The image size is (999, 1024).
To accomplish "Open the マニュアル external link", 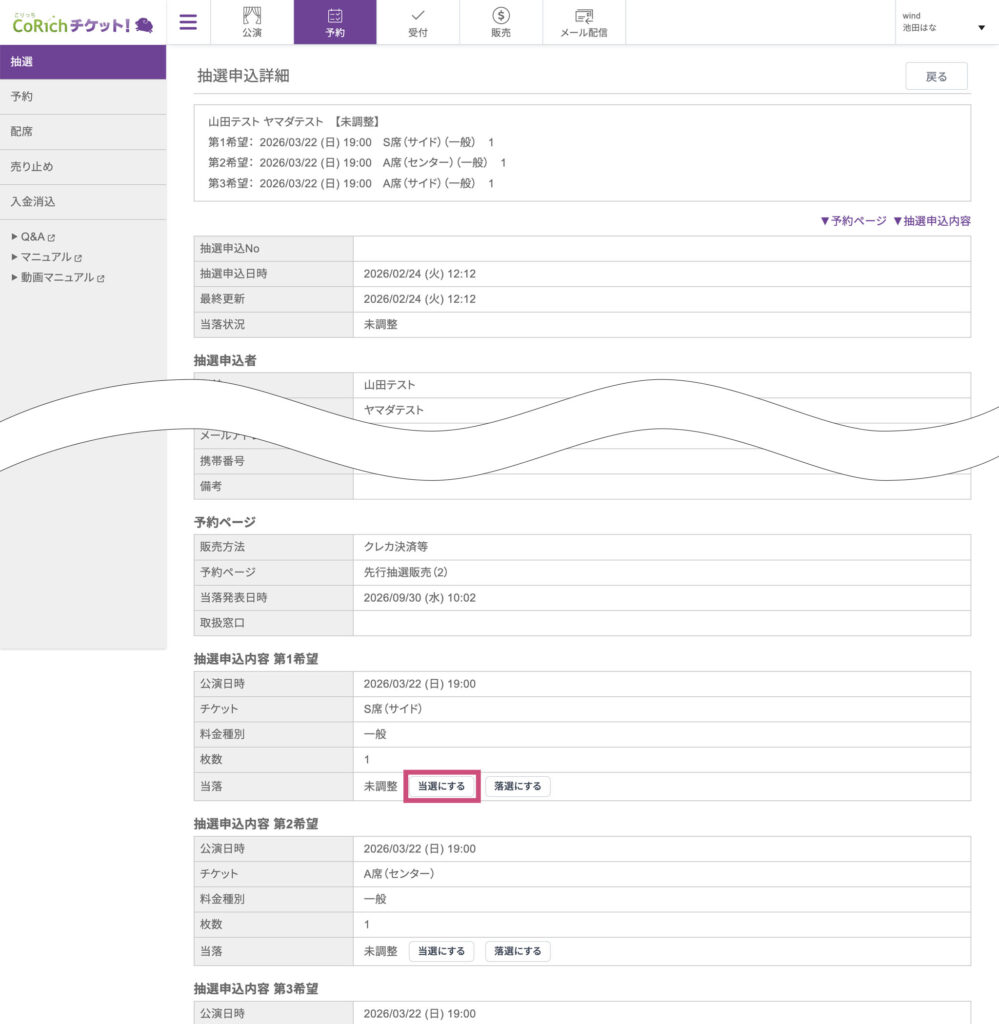I will 50,257.
